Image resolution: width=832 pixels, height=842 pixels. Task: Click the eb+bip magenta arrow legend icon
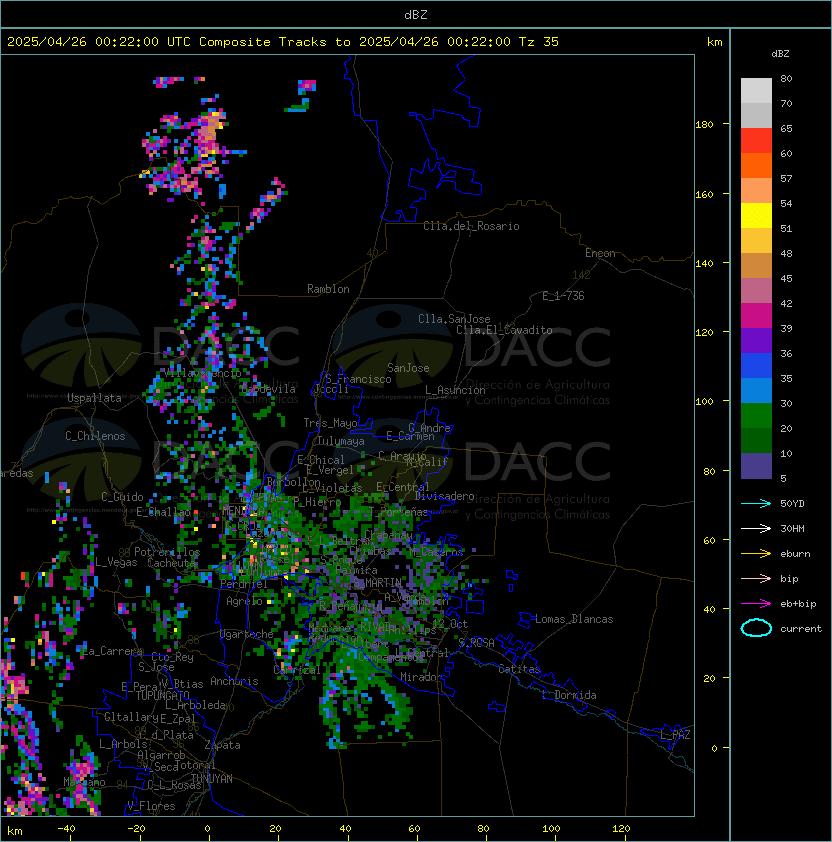point(756,604)
